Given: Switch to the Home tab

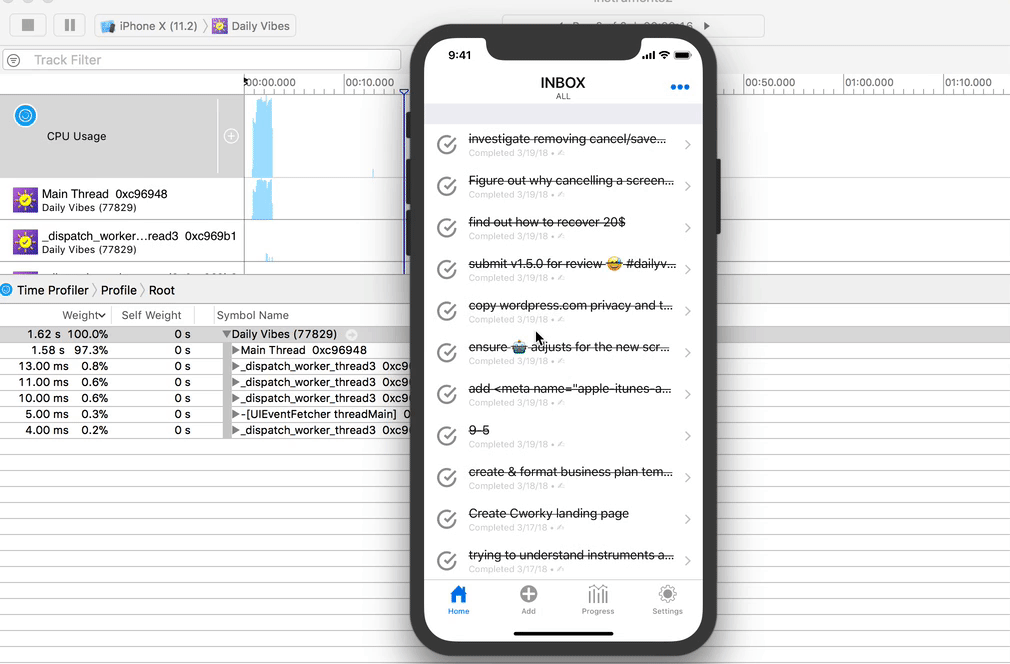Looking at the screenshot, I should tap(459, 600).
